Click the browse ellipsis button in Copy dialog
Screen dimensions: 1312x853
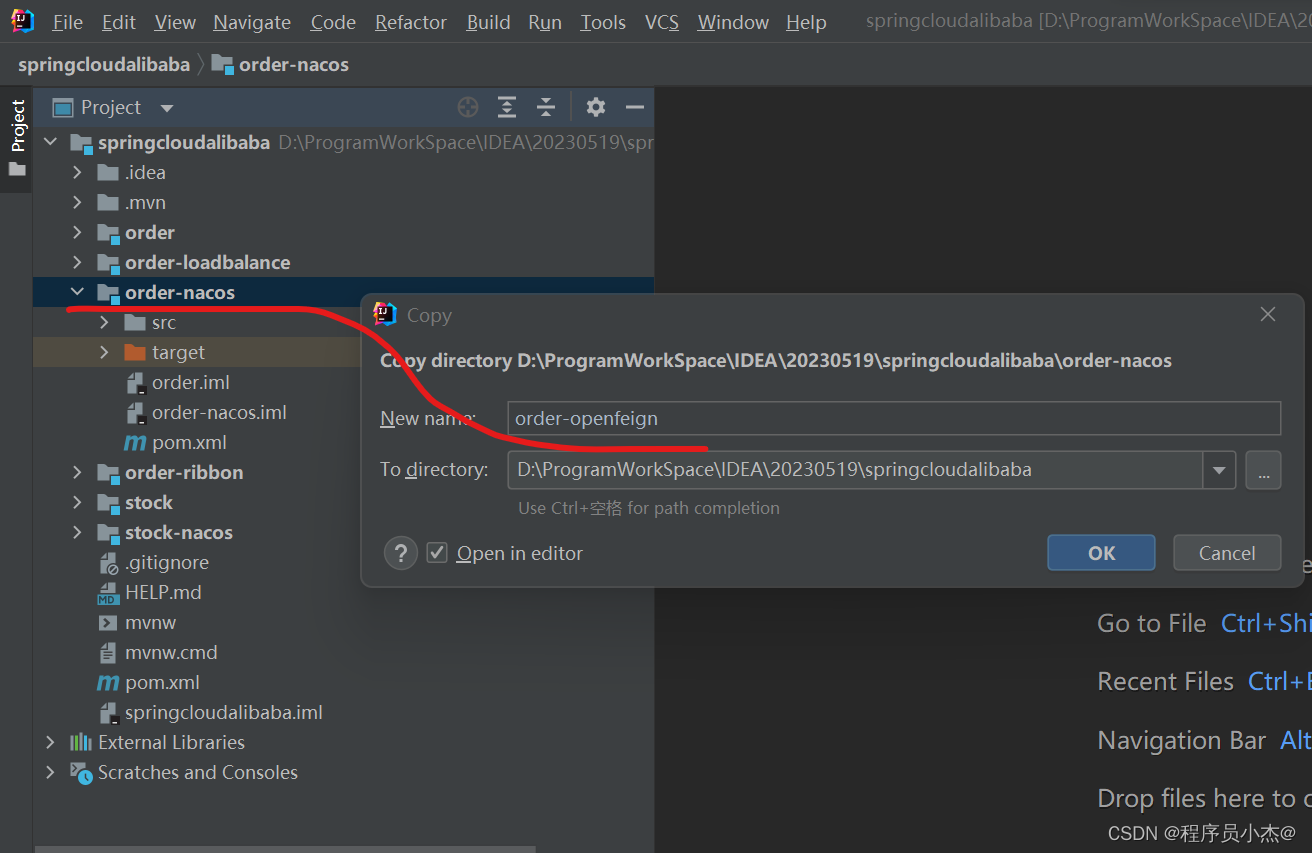click(1263, 470)
